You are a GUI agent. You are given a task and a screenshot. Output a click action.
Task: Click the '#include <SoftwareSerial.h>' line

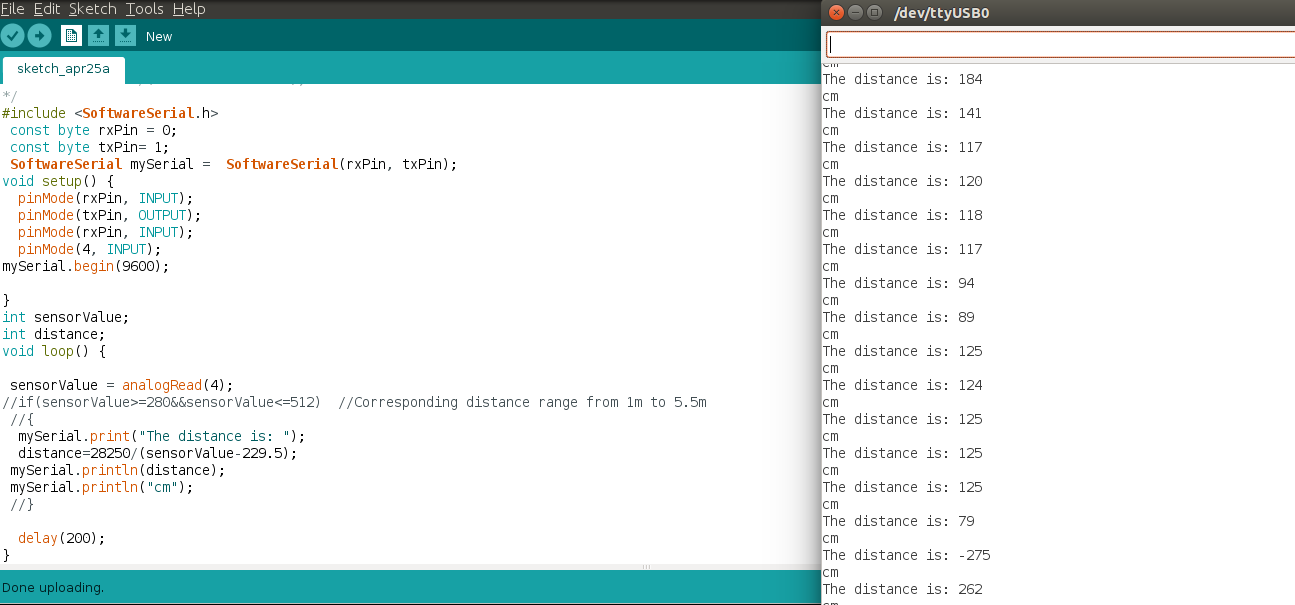click(110, 113)
